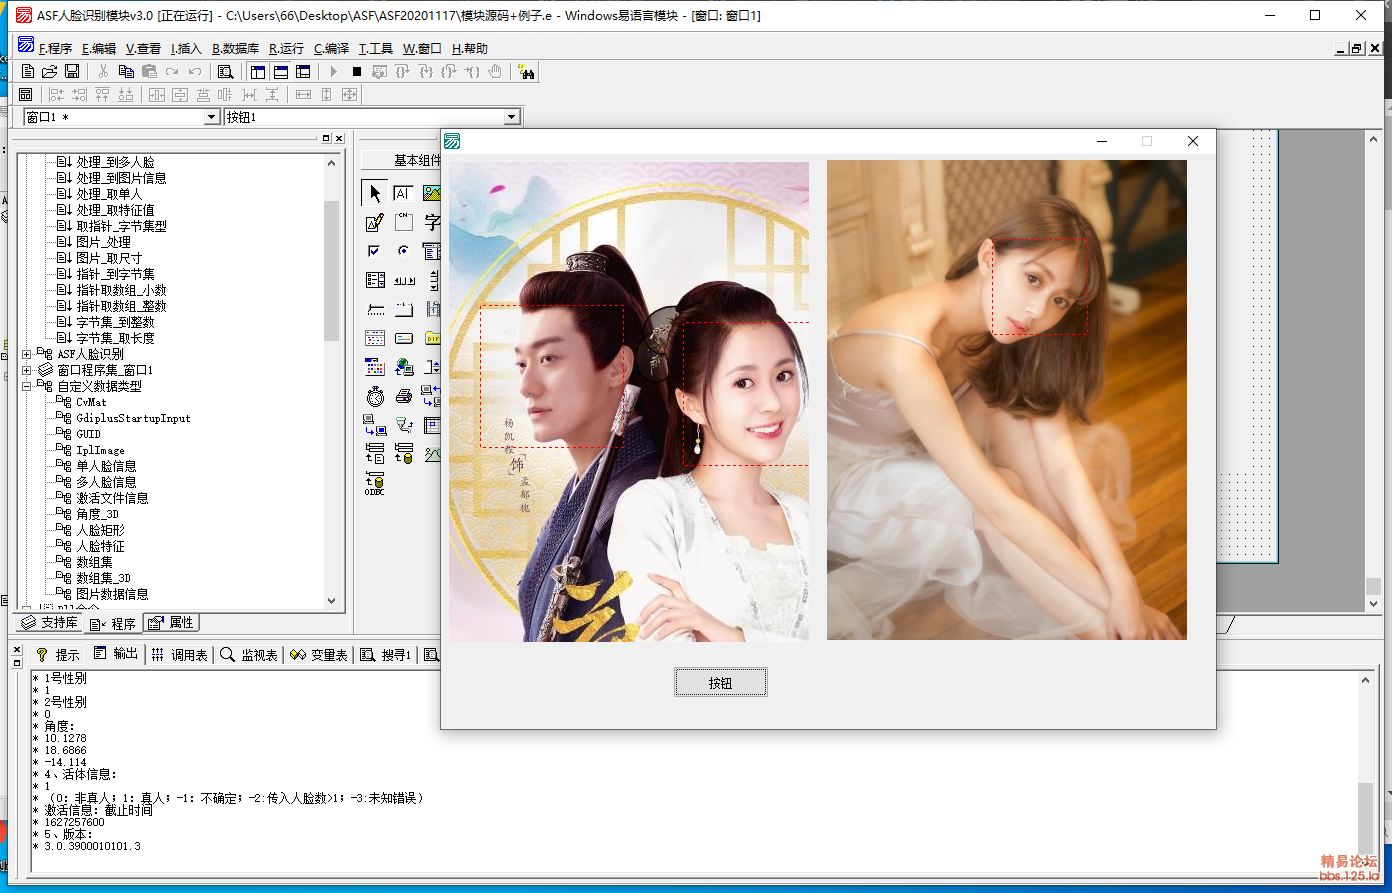1392x893 pixels.
Task: Select 激活文件信息 in the tree
Action: coord(112,498)
